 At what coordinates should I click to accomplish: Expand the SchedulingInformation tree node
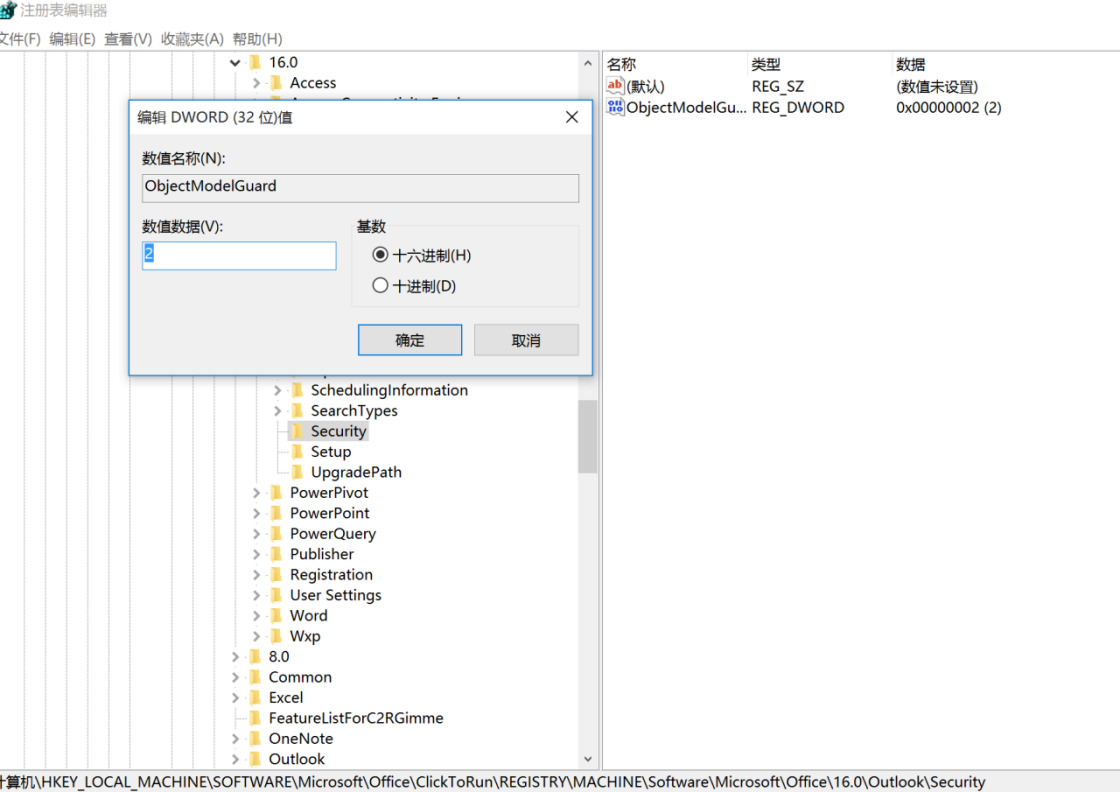(277, 390)
